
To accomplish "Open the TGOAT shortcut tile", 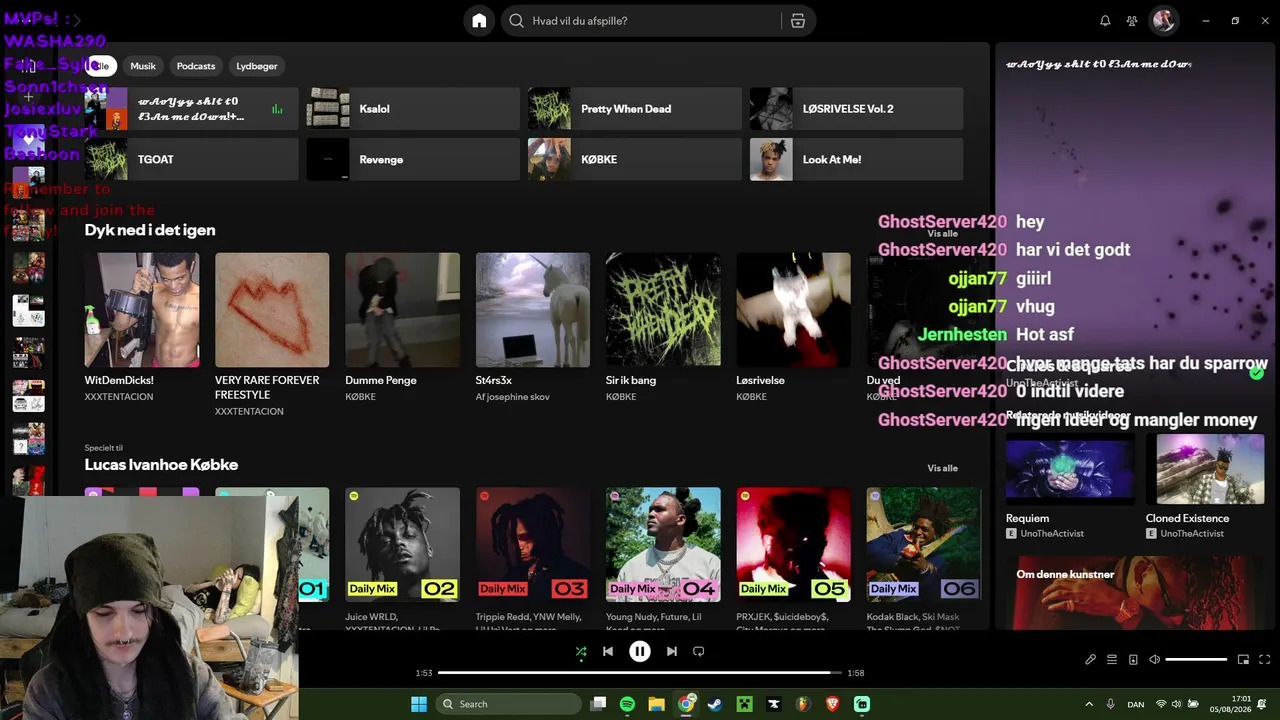I will pyautogui.click(x=191, y=160).
